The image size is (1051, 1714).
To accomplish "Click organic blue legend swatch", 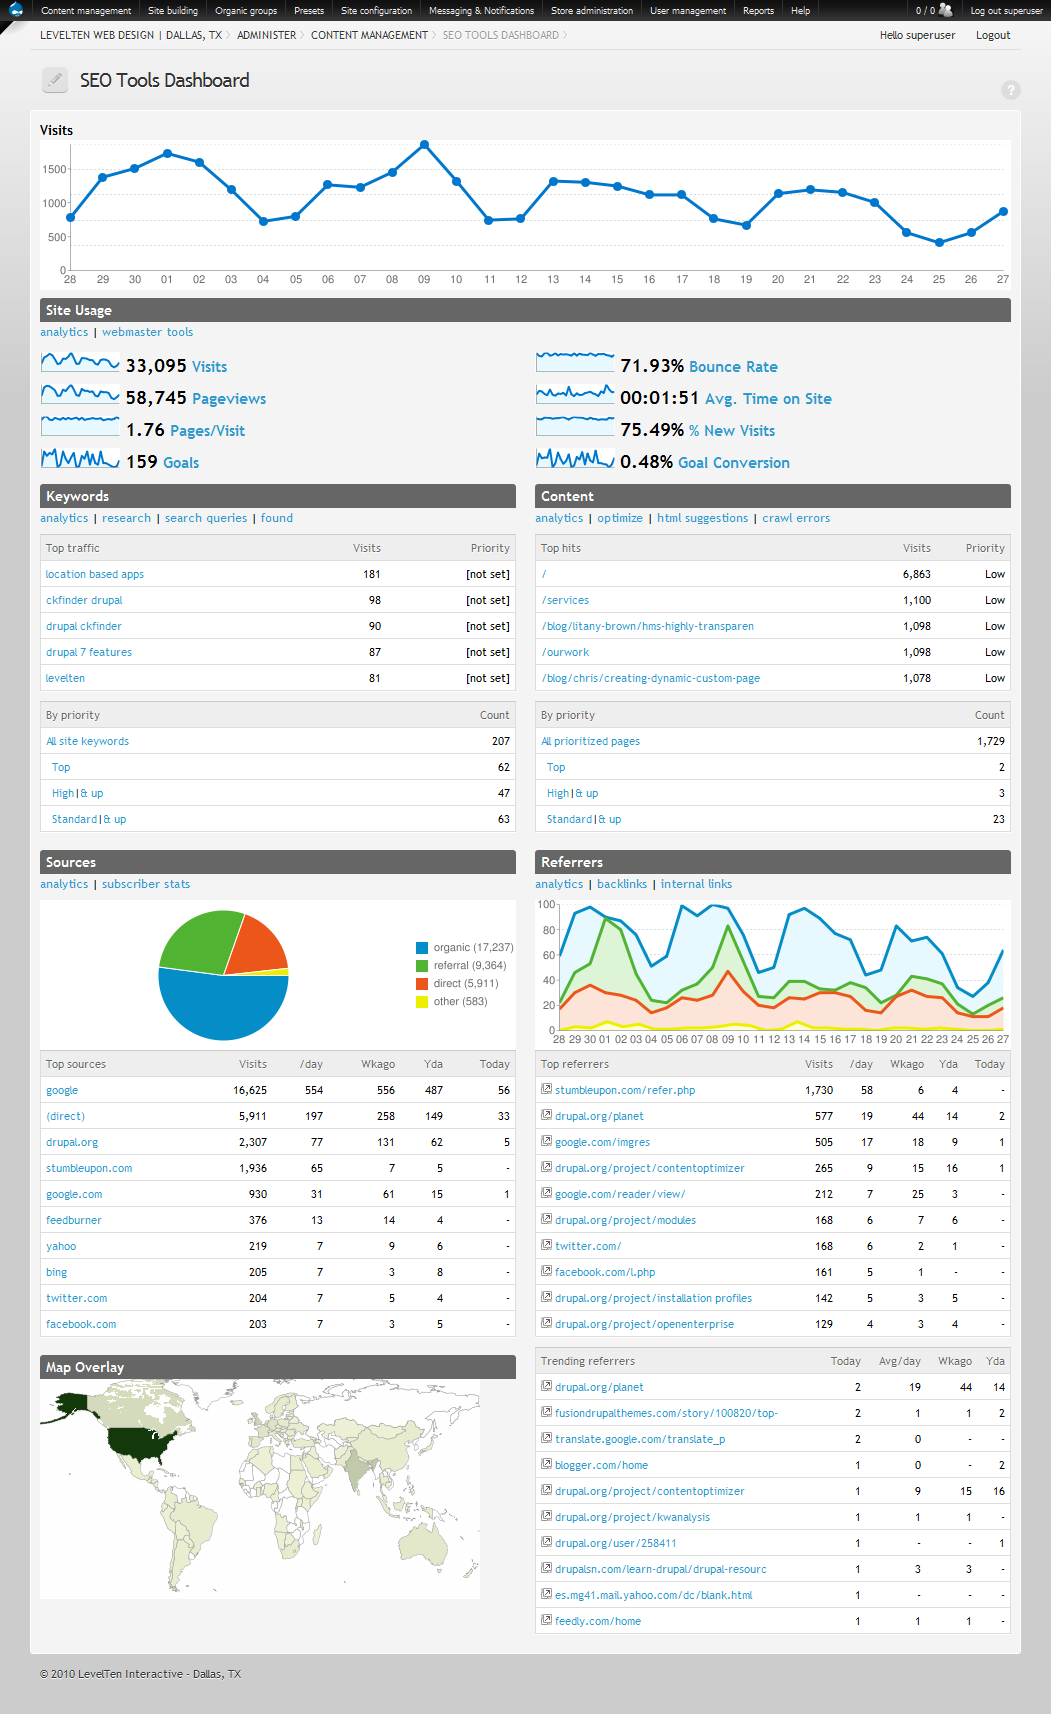I will click(422, 948).
